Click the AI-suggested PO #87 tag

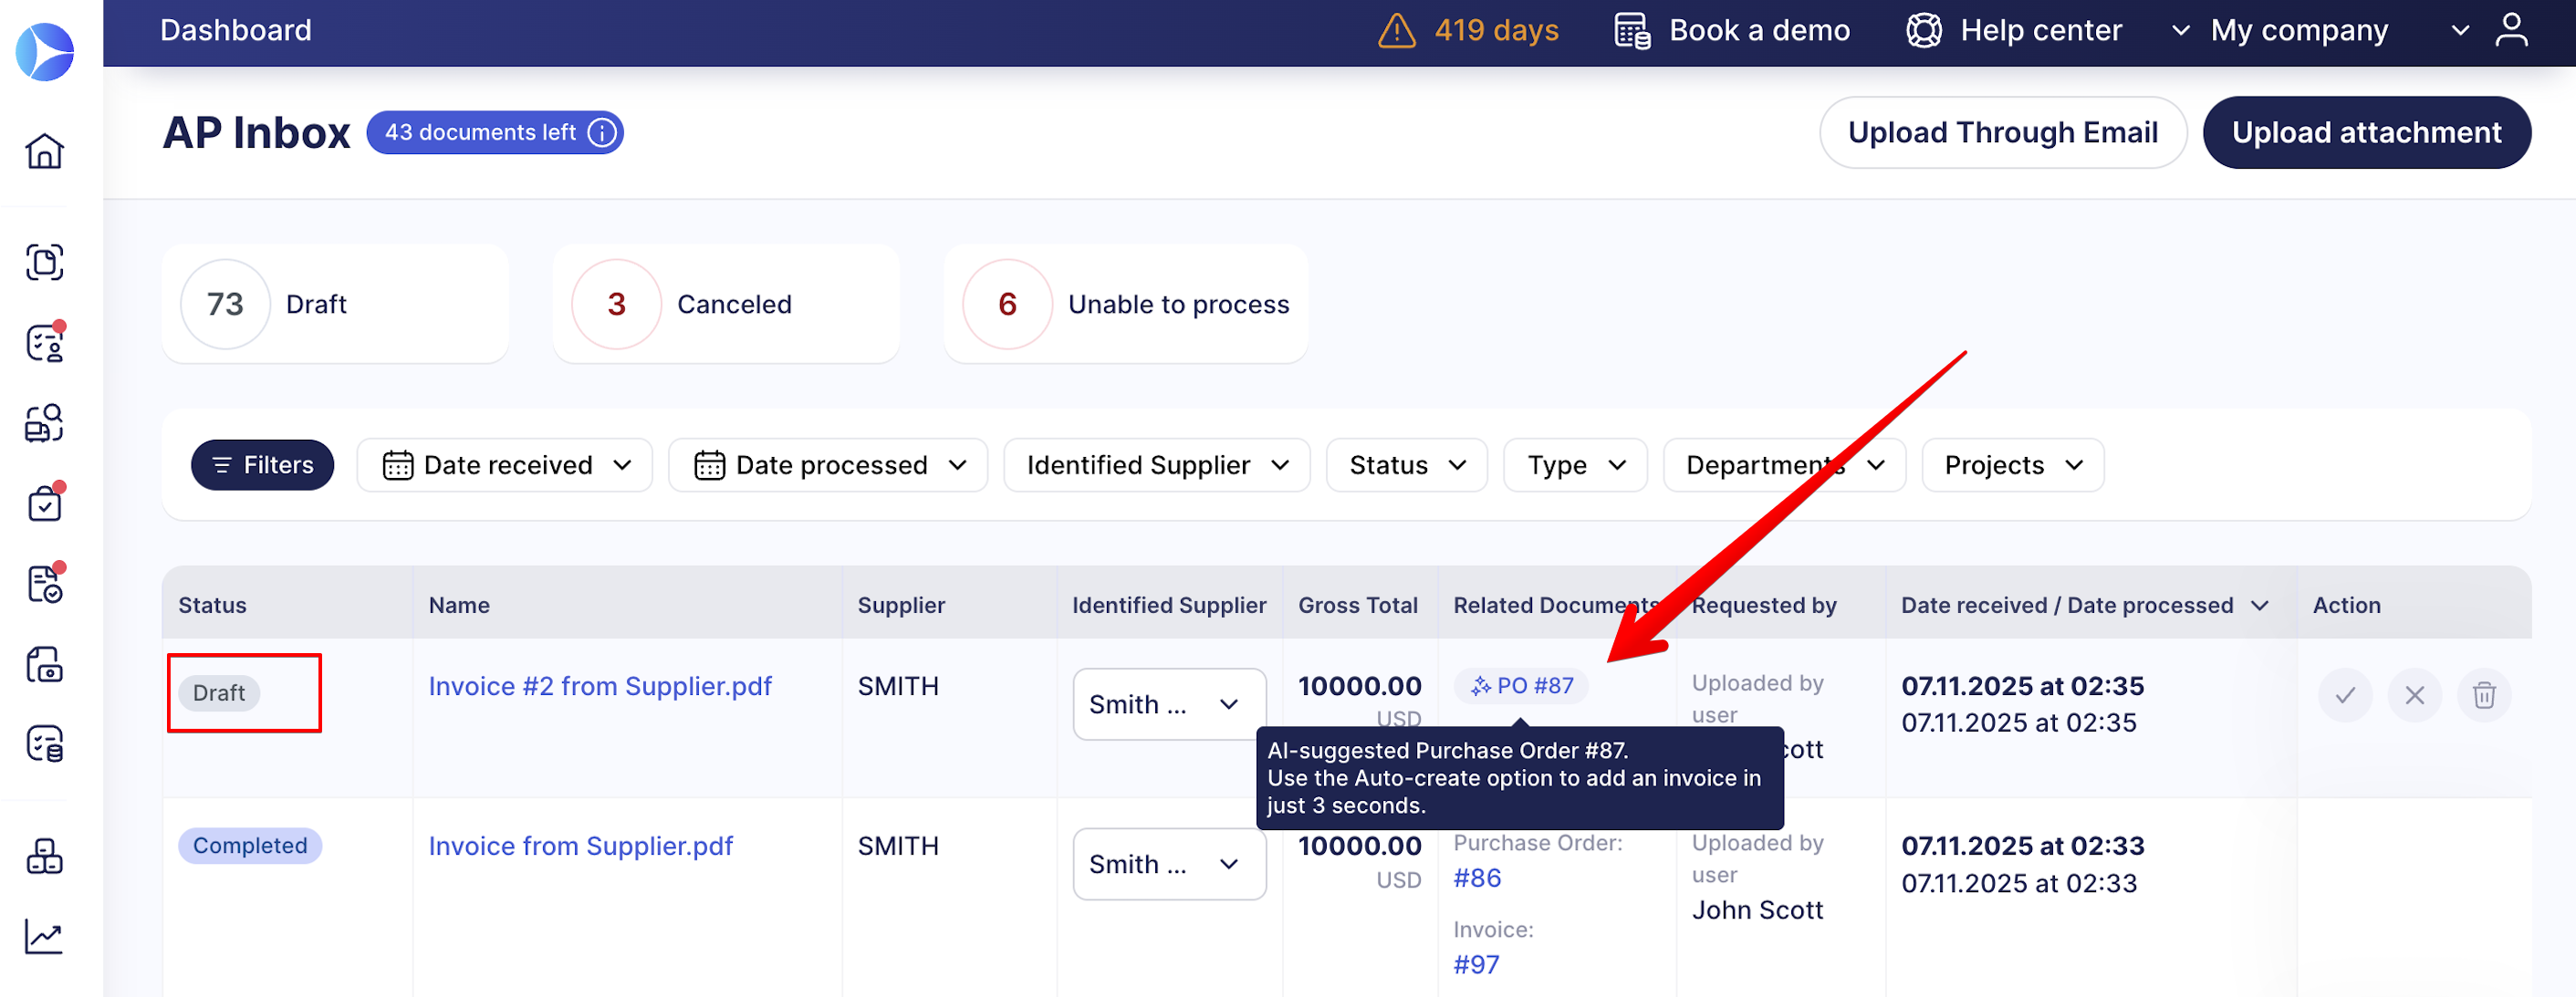pos(1521,686)
